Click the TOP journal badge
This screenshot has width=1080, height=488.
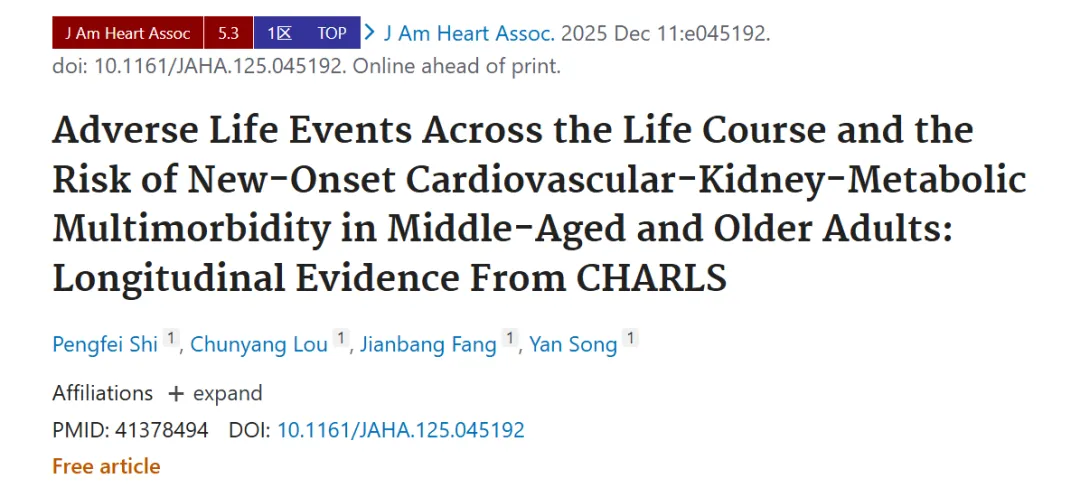click(333, 33)
